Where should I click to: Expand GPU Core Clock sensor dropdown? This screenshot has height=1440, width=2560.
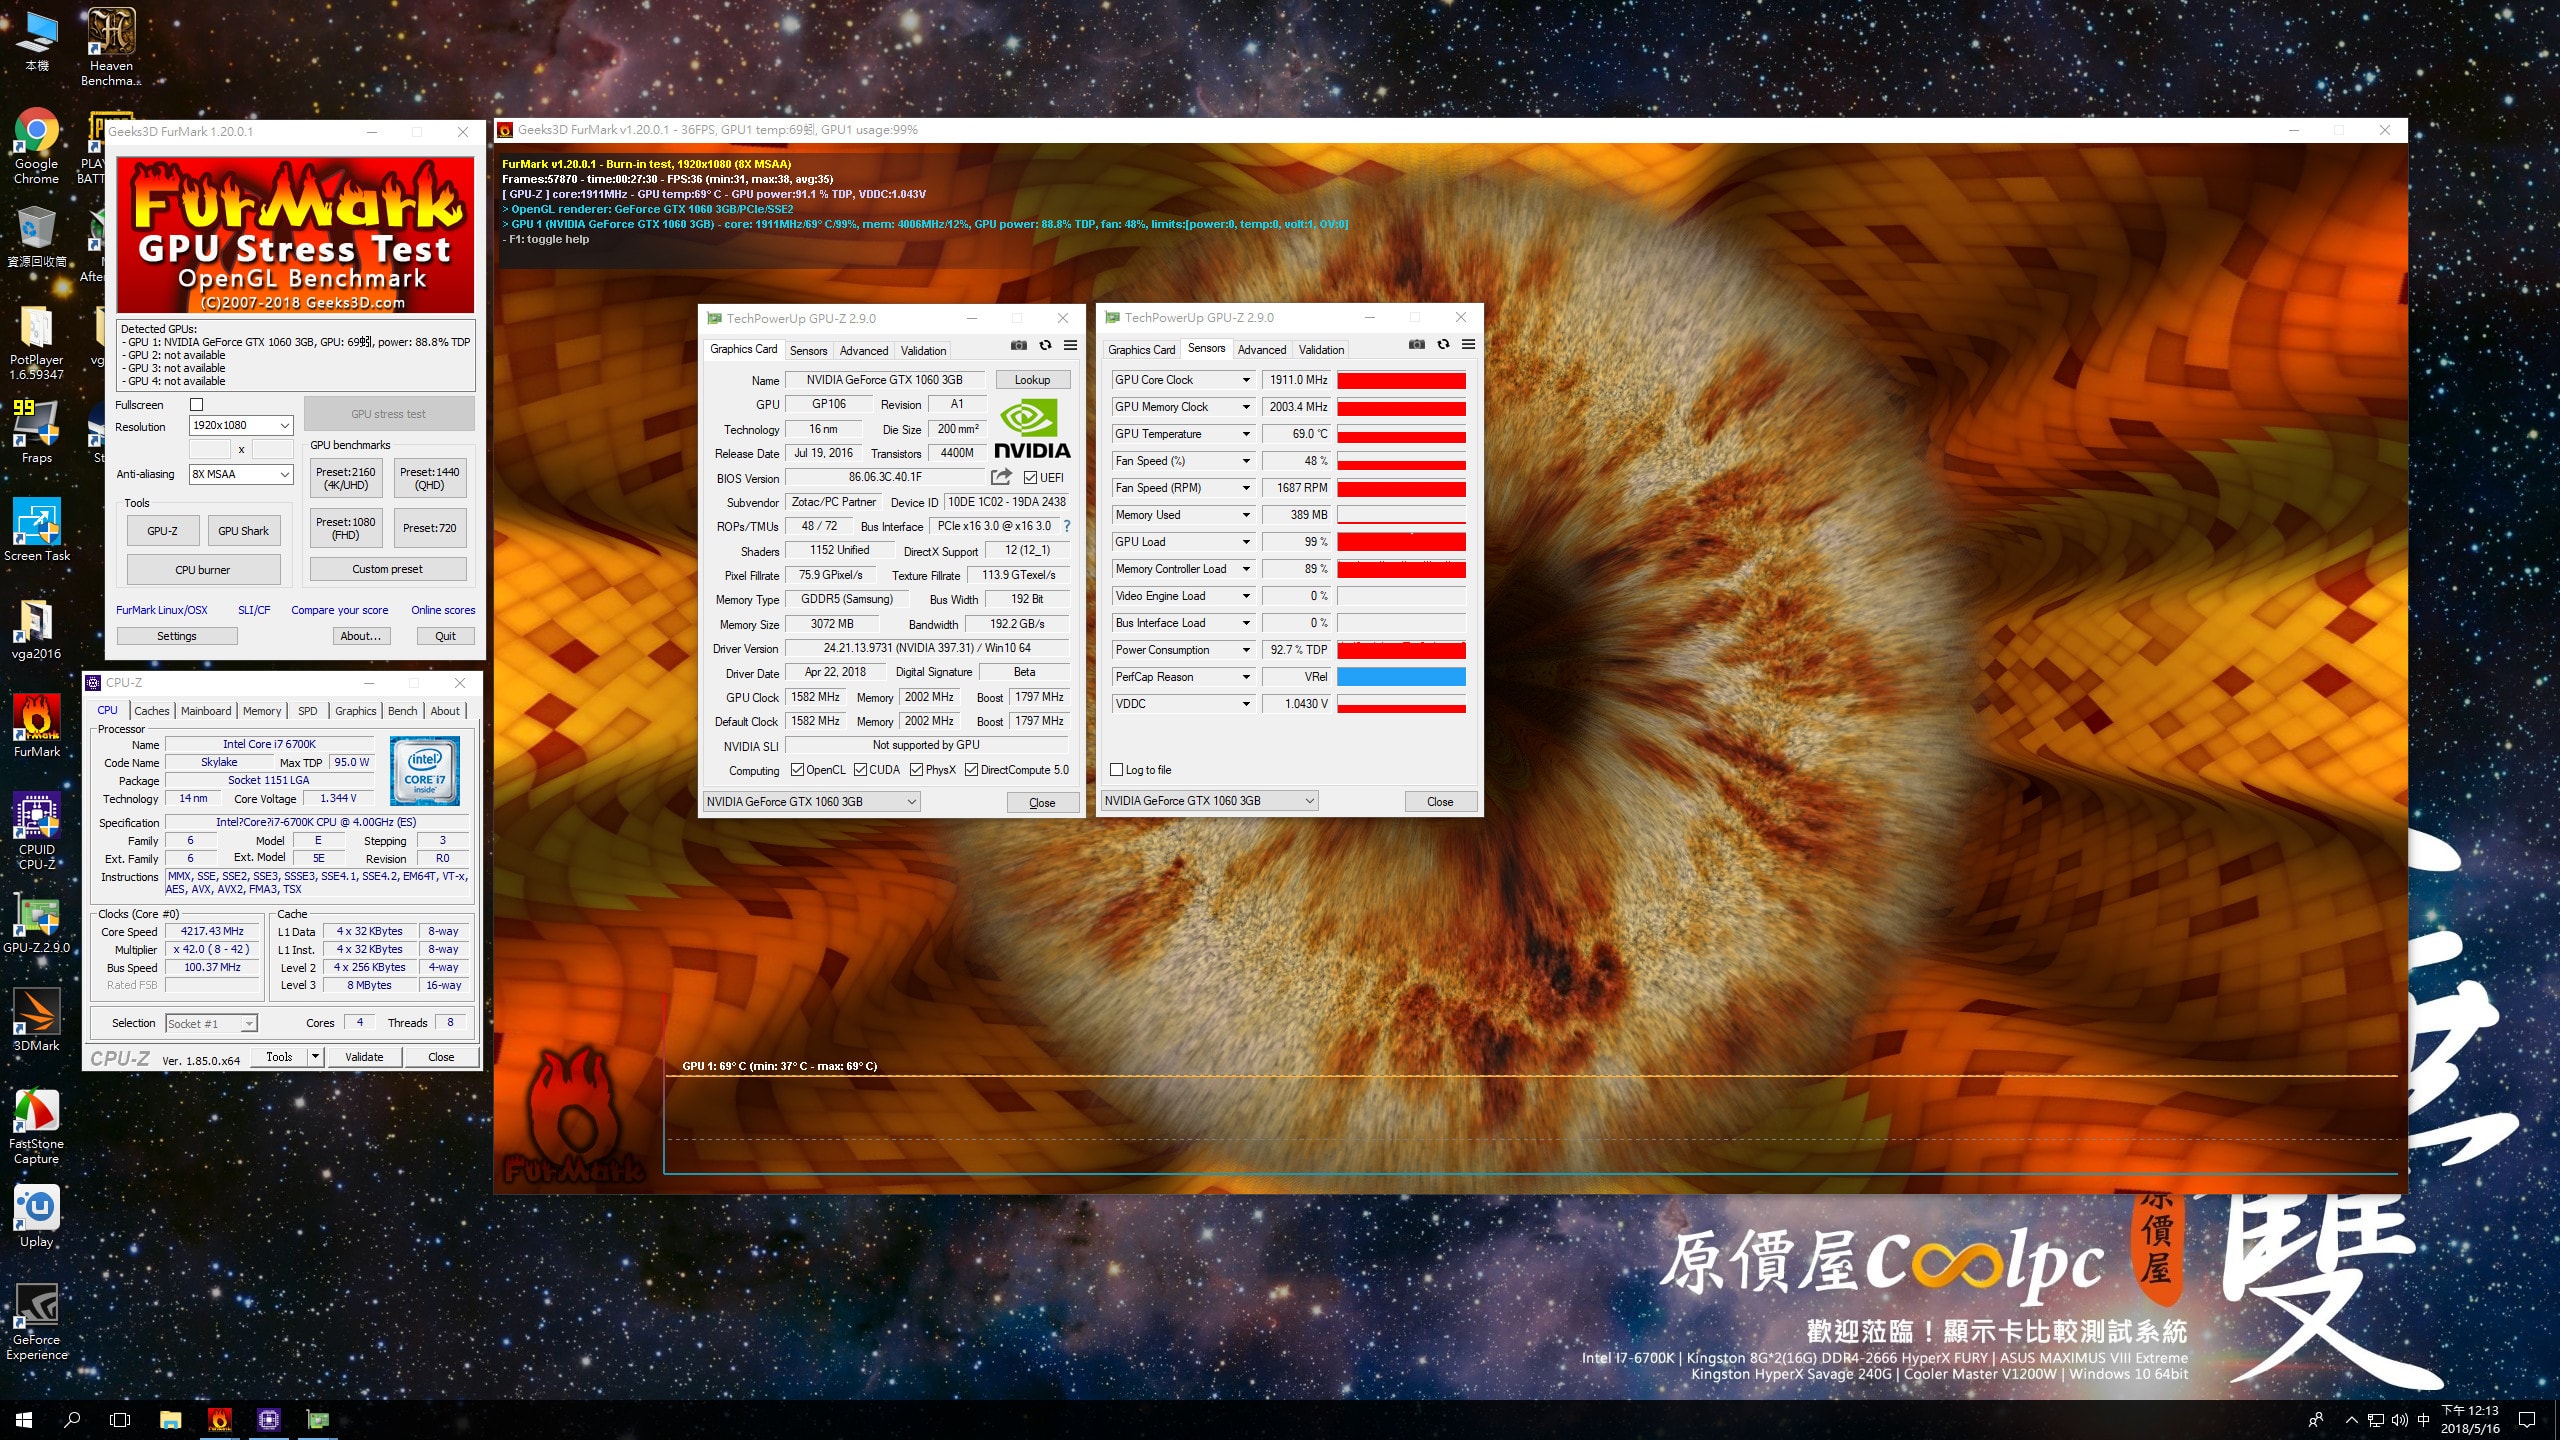coord(1246,380)
